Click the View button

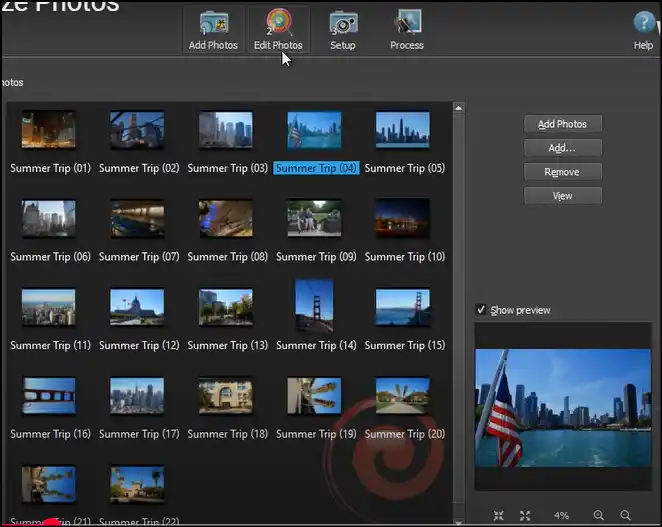pos(563,196)
